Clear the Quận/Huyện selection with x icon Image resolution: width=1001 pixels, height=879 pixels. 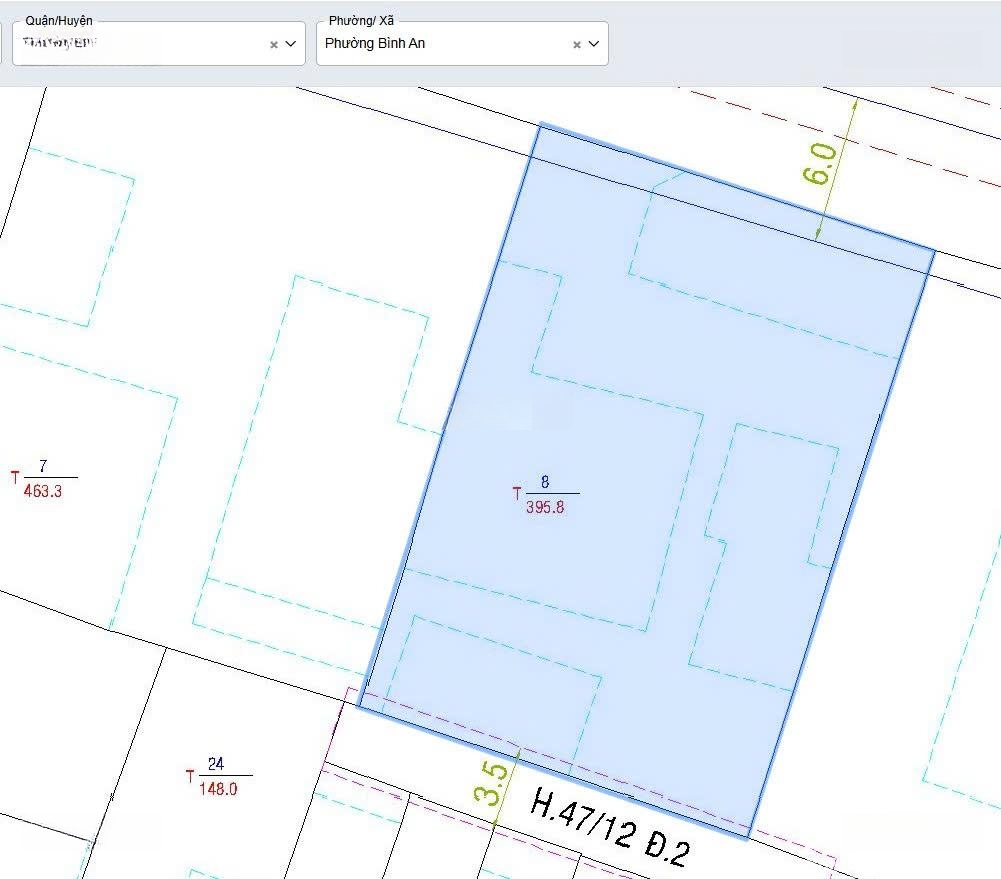click(x=274, y=45)
